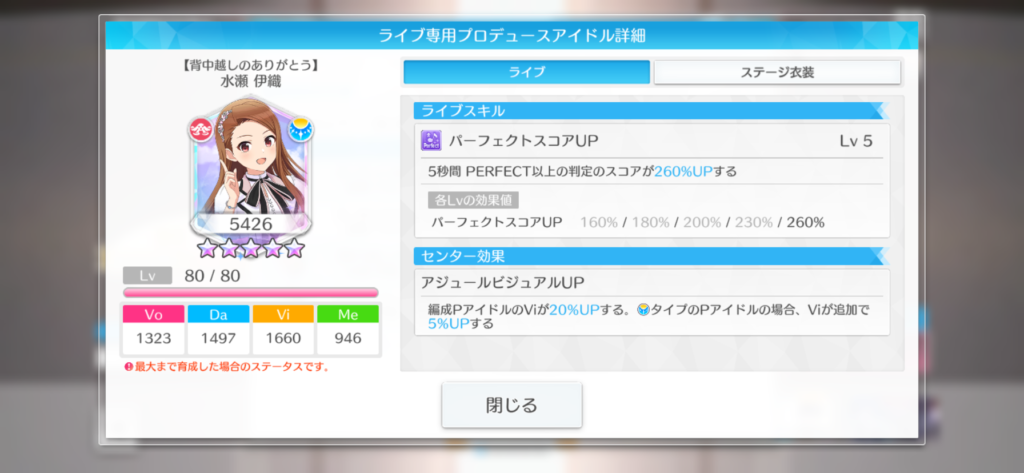Click the 各Lvの効果値 label
Viewport: 1024px width, 473px height.
point(473,200)
